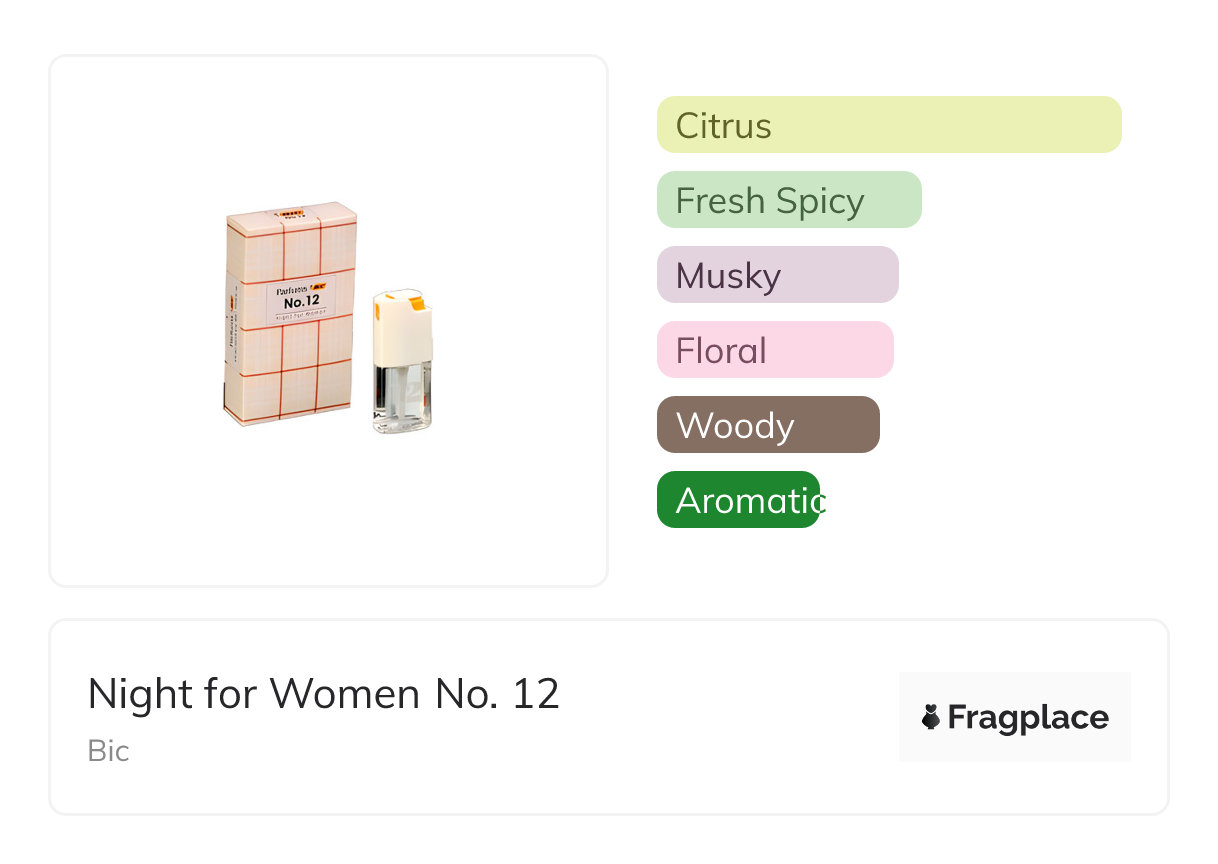The image size is (1218, 864).
Task: Select the Citrus accord bar
Action: click(x=888, y=125)
